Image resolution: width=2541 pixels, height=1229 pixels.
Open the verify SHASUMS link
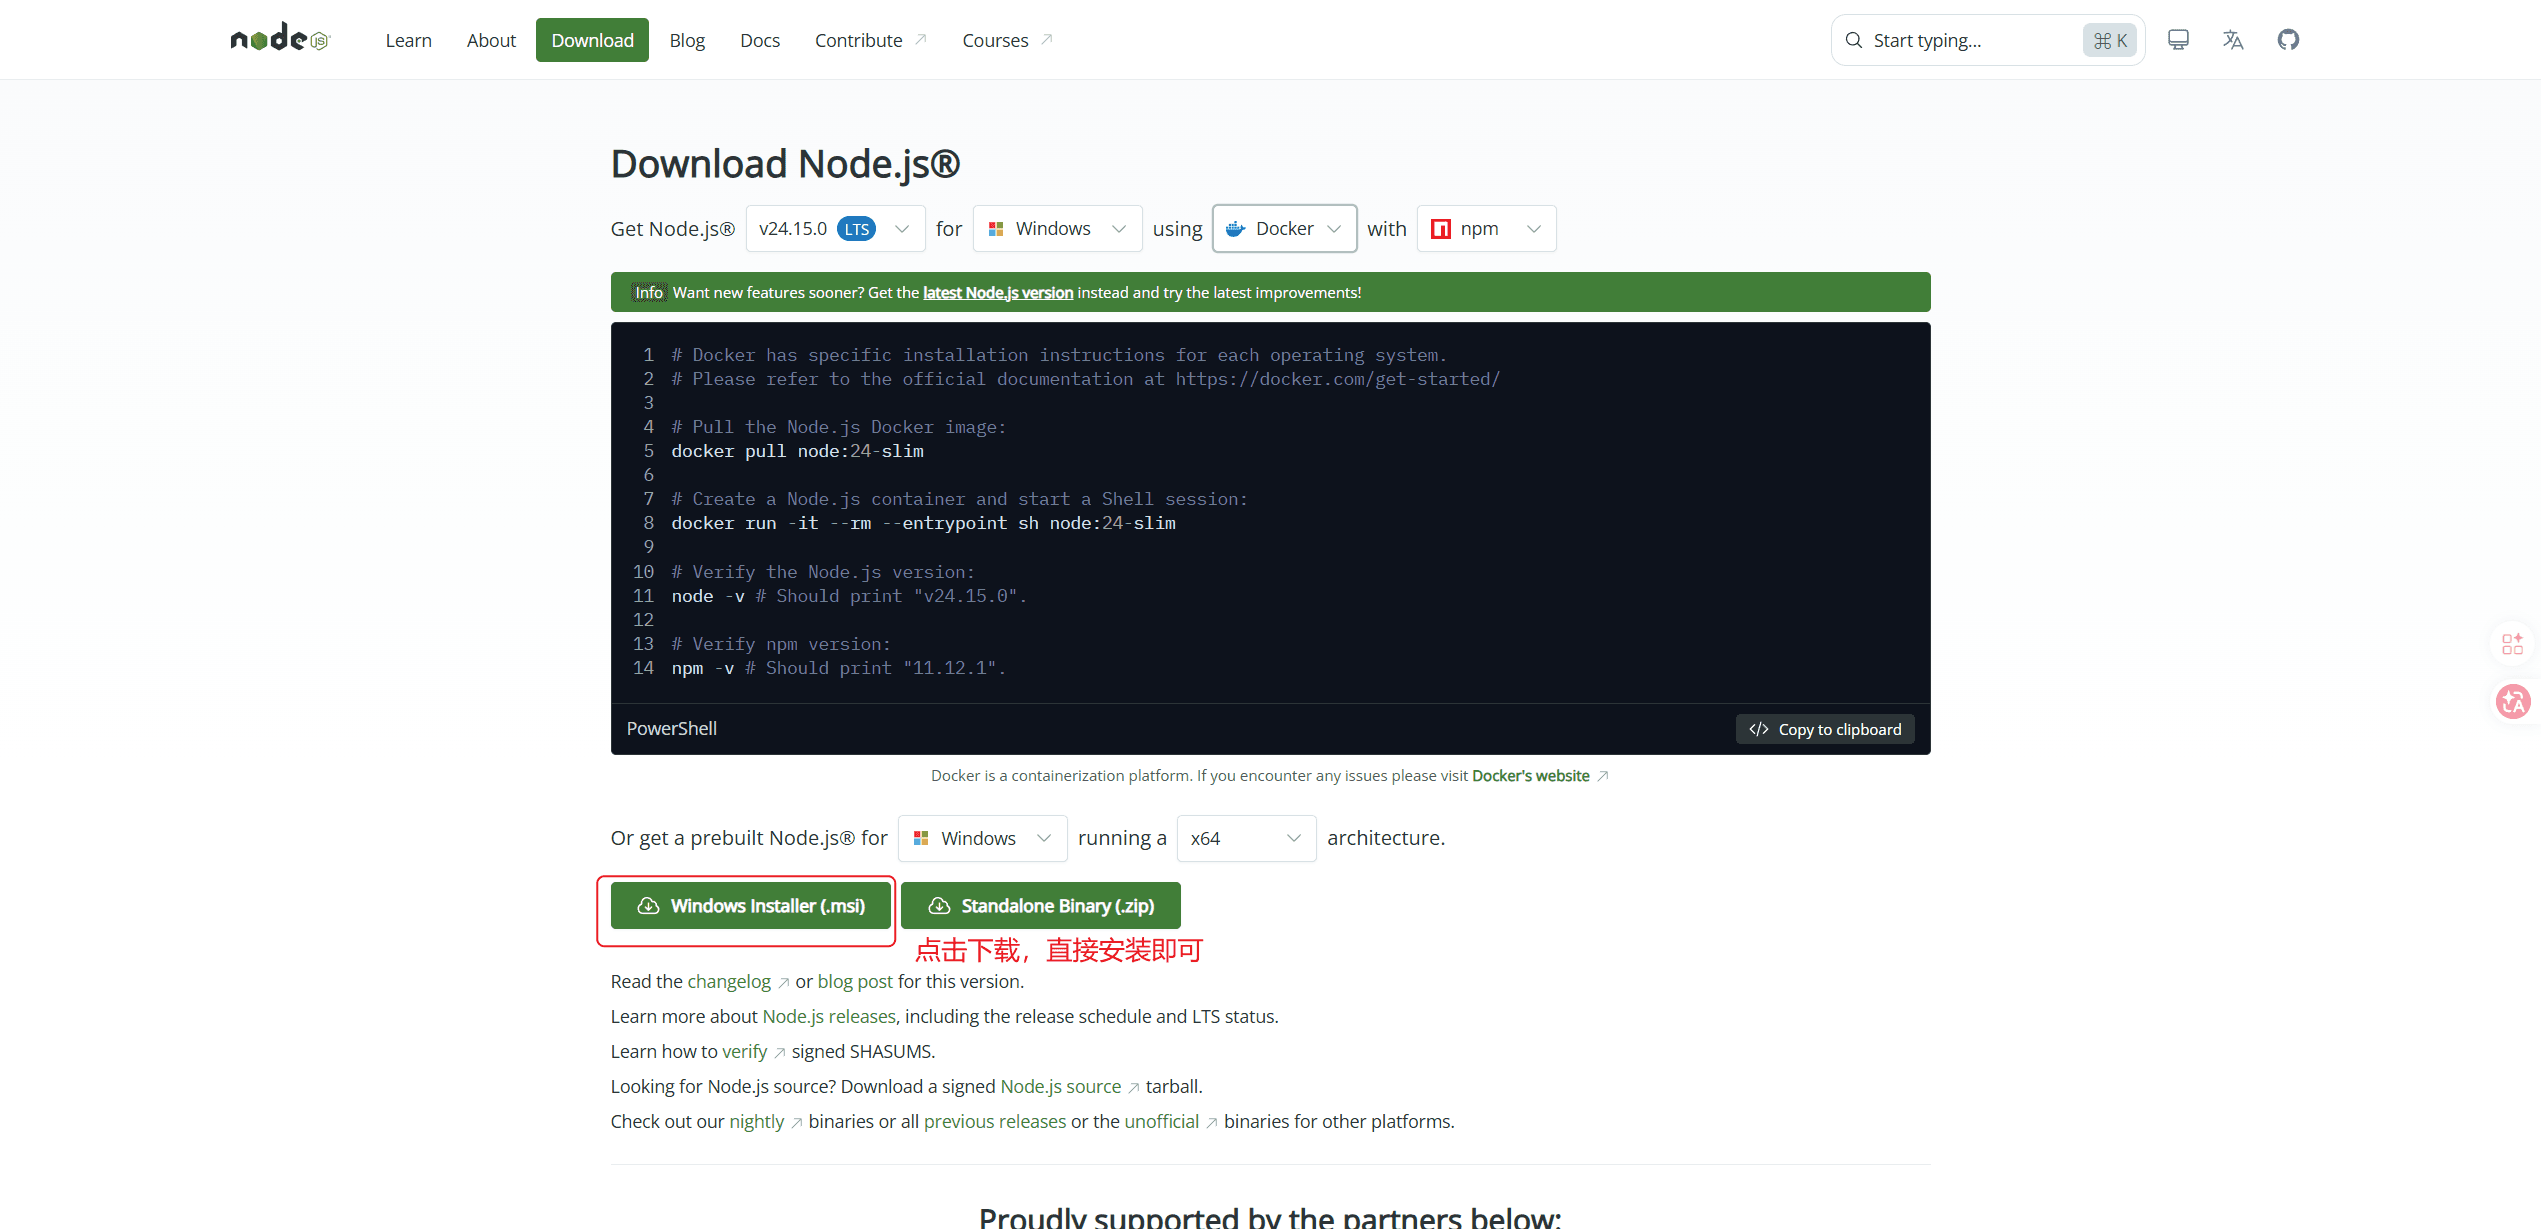coord(744,1052)
